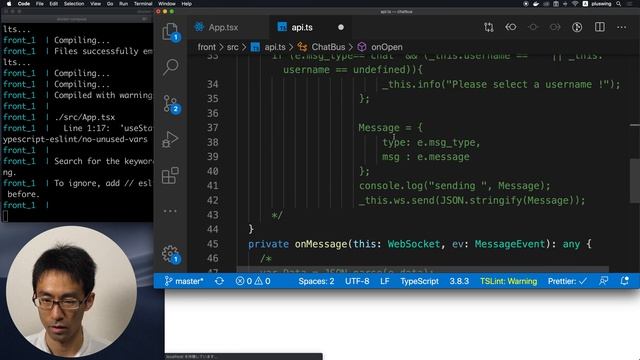Click the Open Changes compare icon
The image size is (640, 360).
(489, 27)
